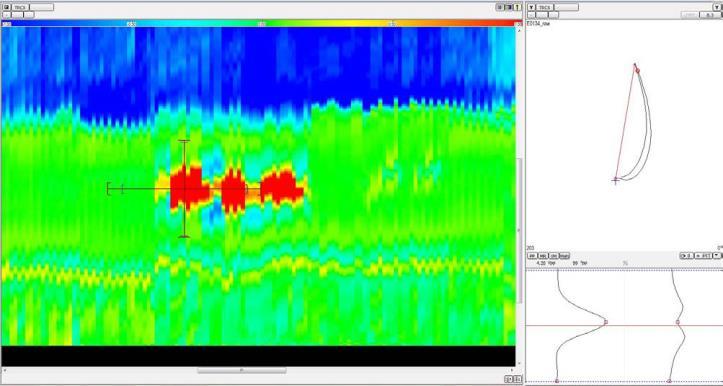Open the dropdown arrow left of TBCS in the right panel

point(531,7)
